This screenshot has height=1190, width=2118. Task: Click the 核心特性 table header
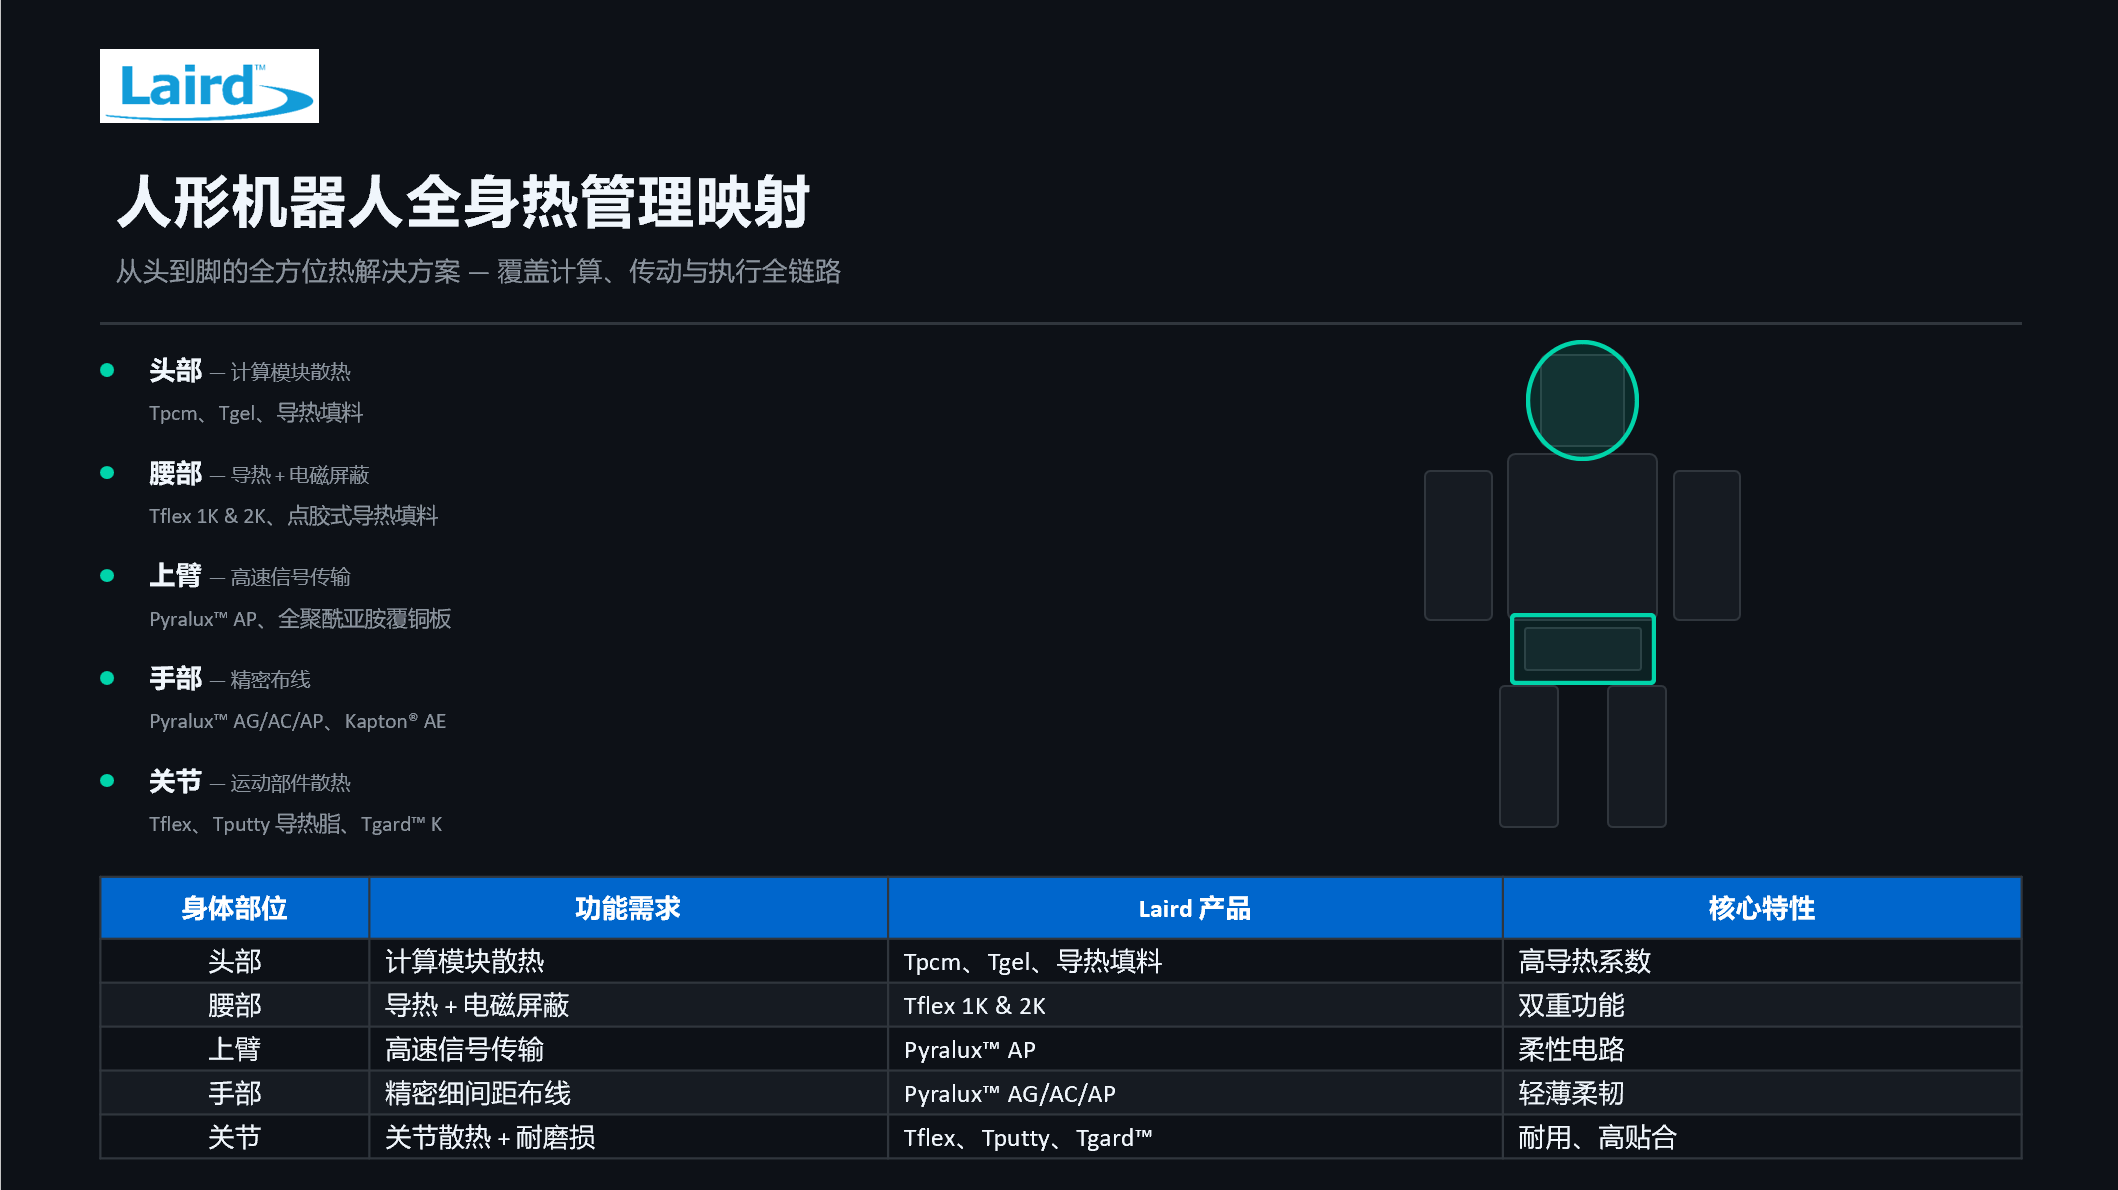click(1762, 908)
